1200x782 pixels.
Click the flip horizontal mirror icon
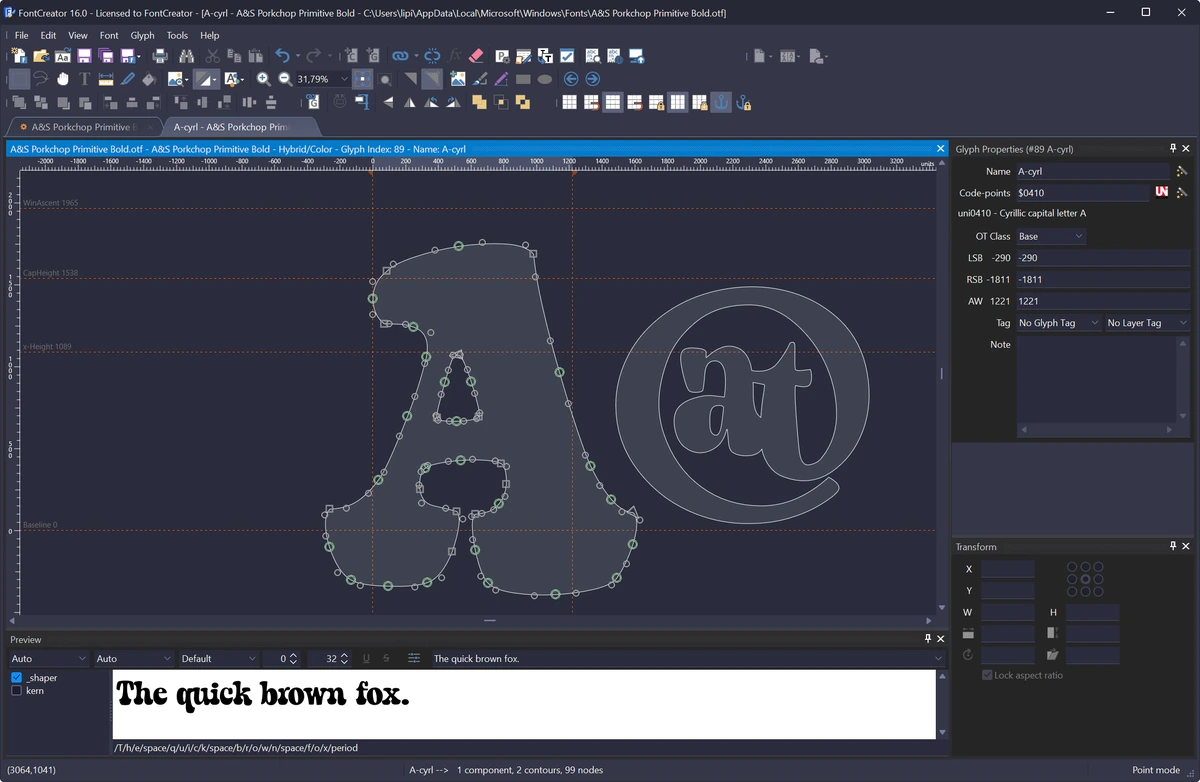point(410,102)
